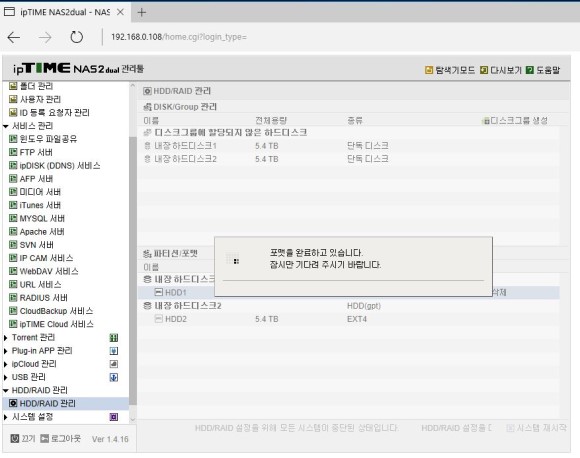Click green icon beside Torrent 관리
The width and height of the screenshot is (580, 458).
click(114, 338)
